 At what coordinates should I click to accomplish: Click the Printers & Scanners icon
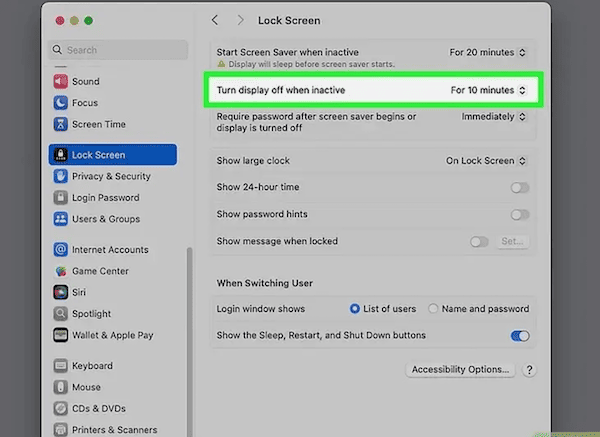[x=60, y=430]
